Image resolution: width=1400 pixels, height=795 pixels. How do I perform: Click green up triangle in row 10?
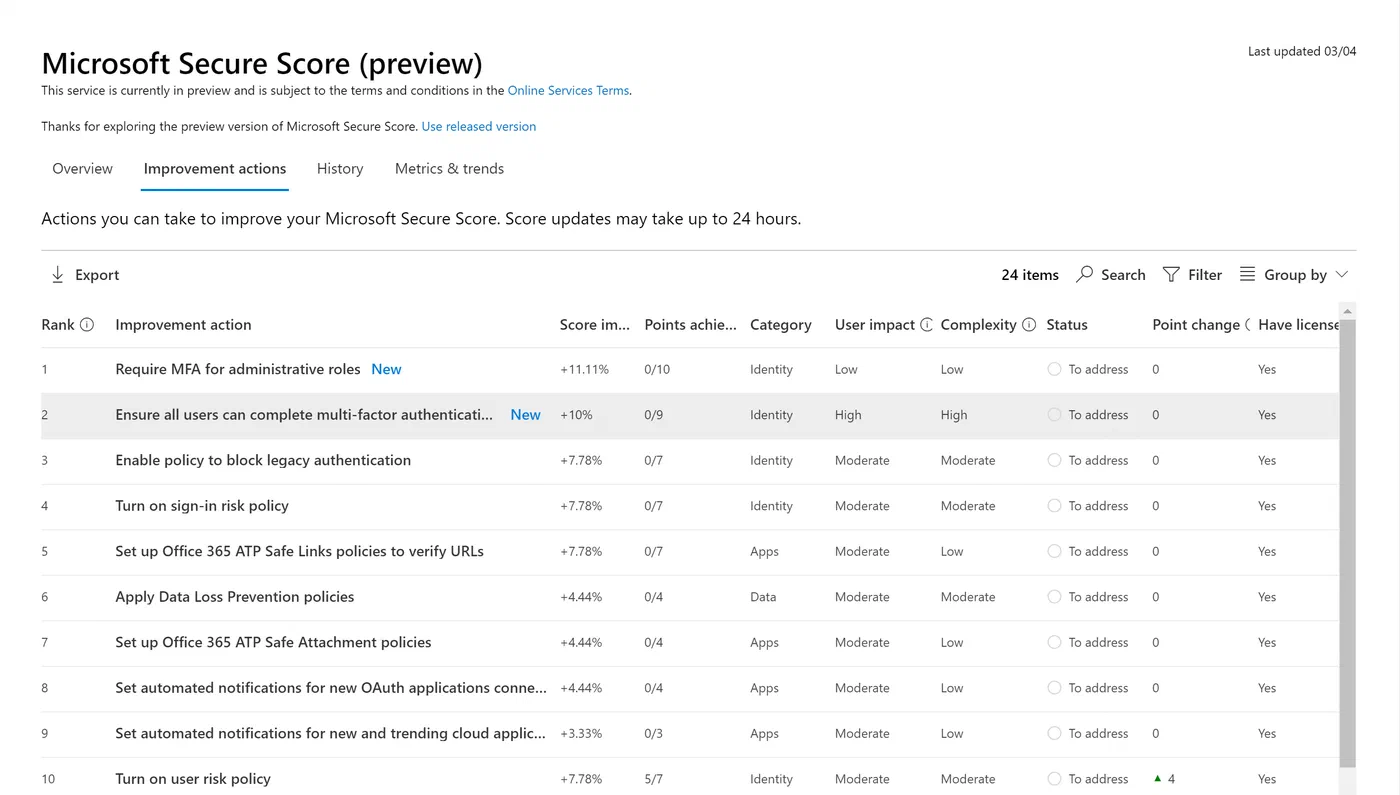(x=1158, y=778)
